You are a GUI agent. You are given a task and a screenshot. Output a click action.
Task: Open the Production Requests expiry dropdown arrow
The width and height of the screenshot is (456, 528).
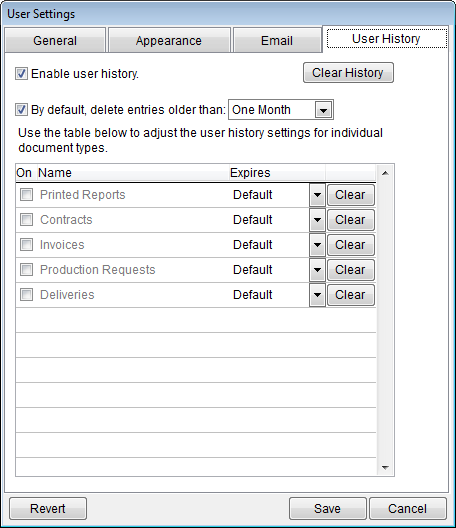pos(317,270)
